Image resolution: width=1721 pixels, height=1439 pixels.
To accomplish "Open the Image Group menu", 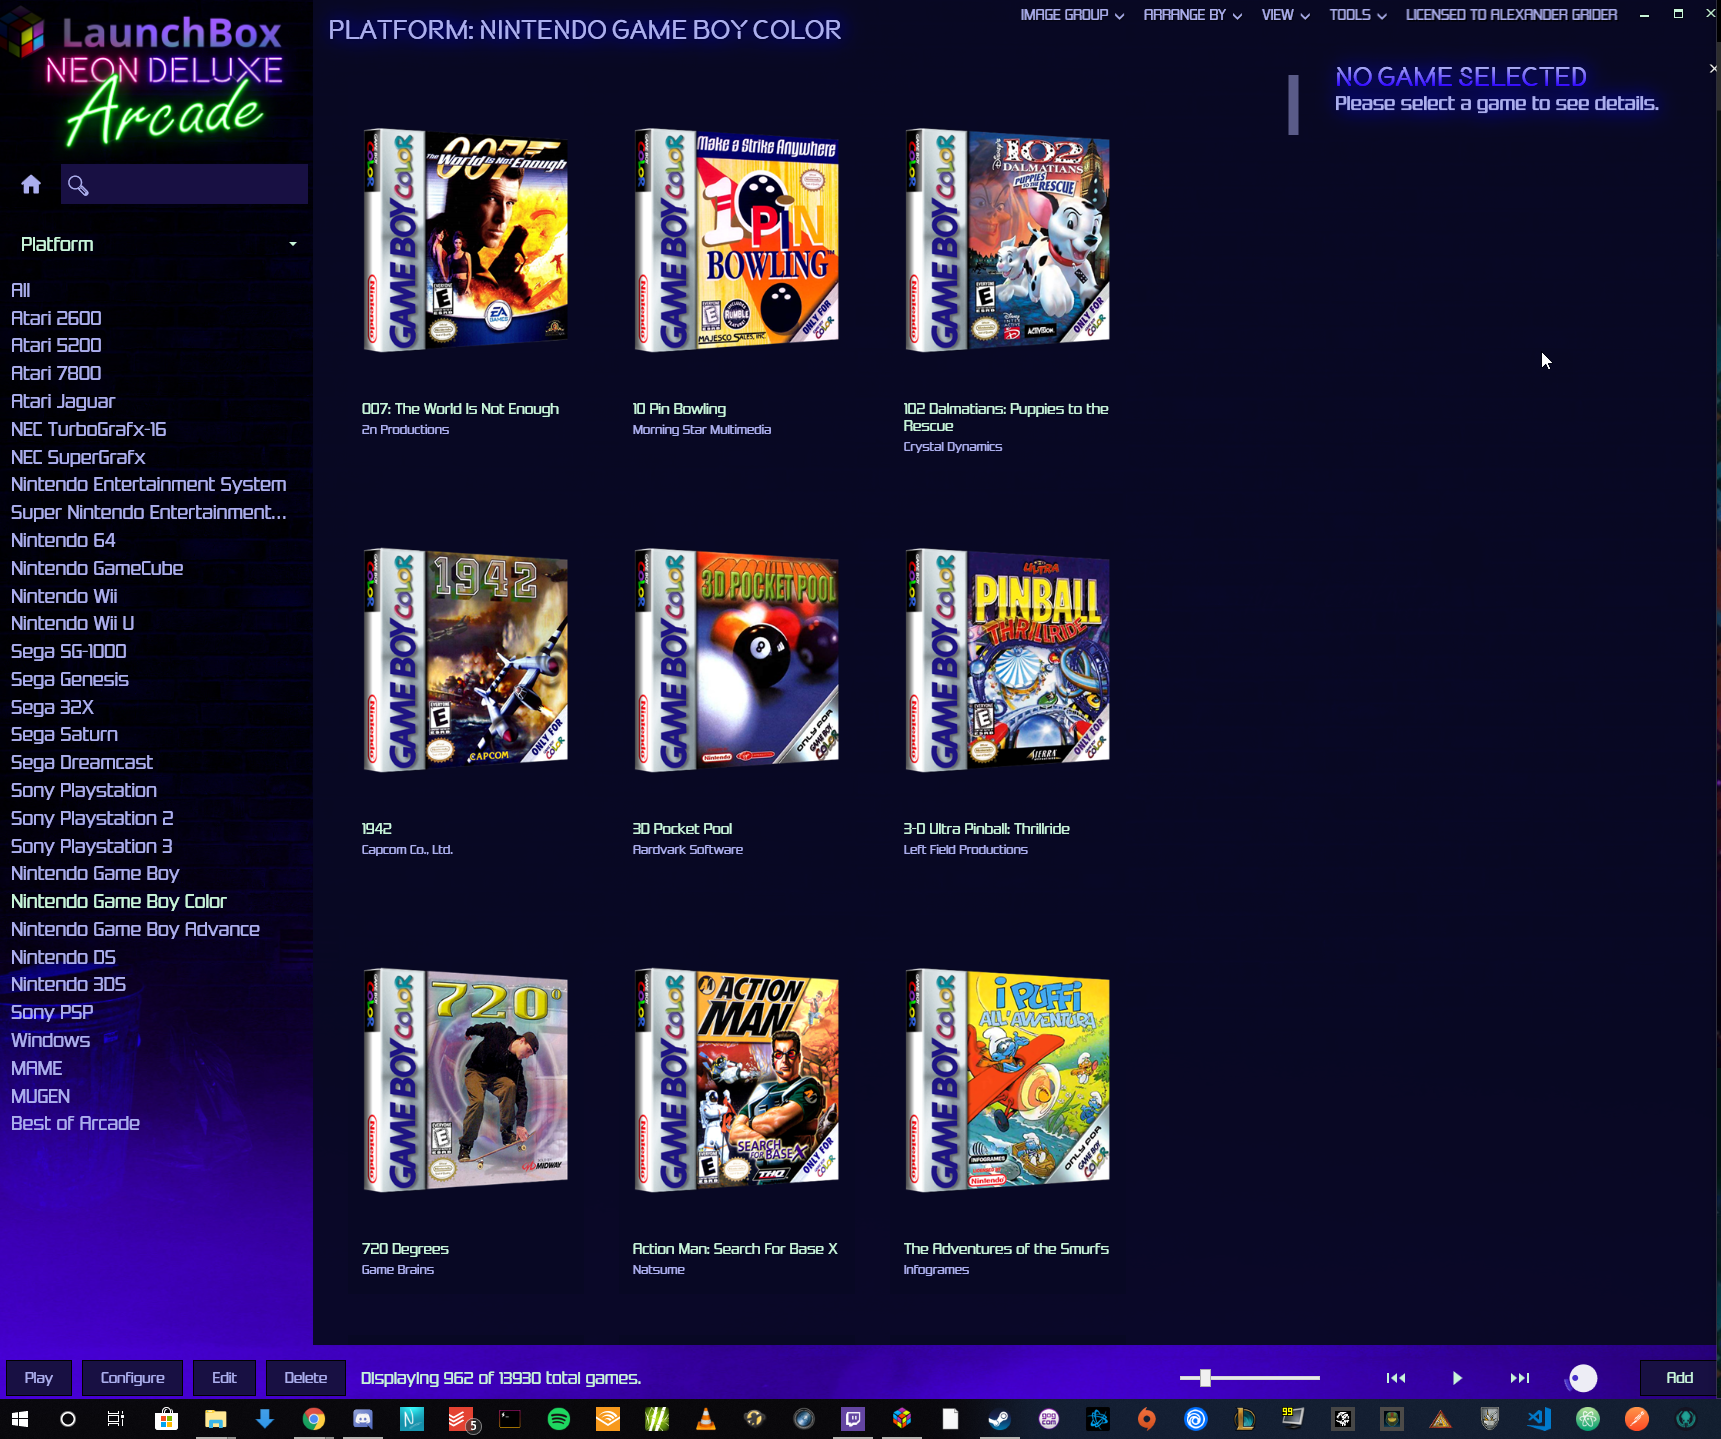I will 1072,15.
